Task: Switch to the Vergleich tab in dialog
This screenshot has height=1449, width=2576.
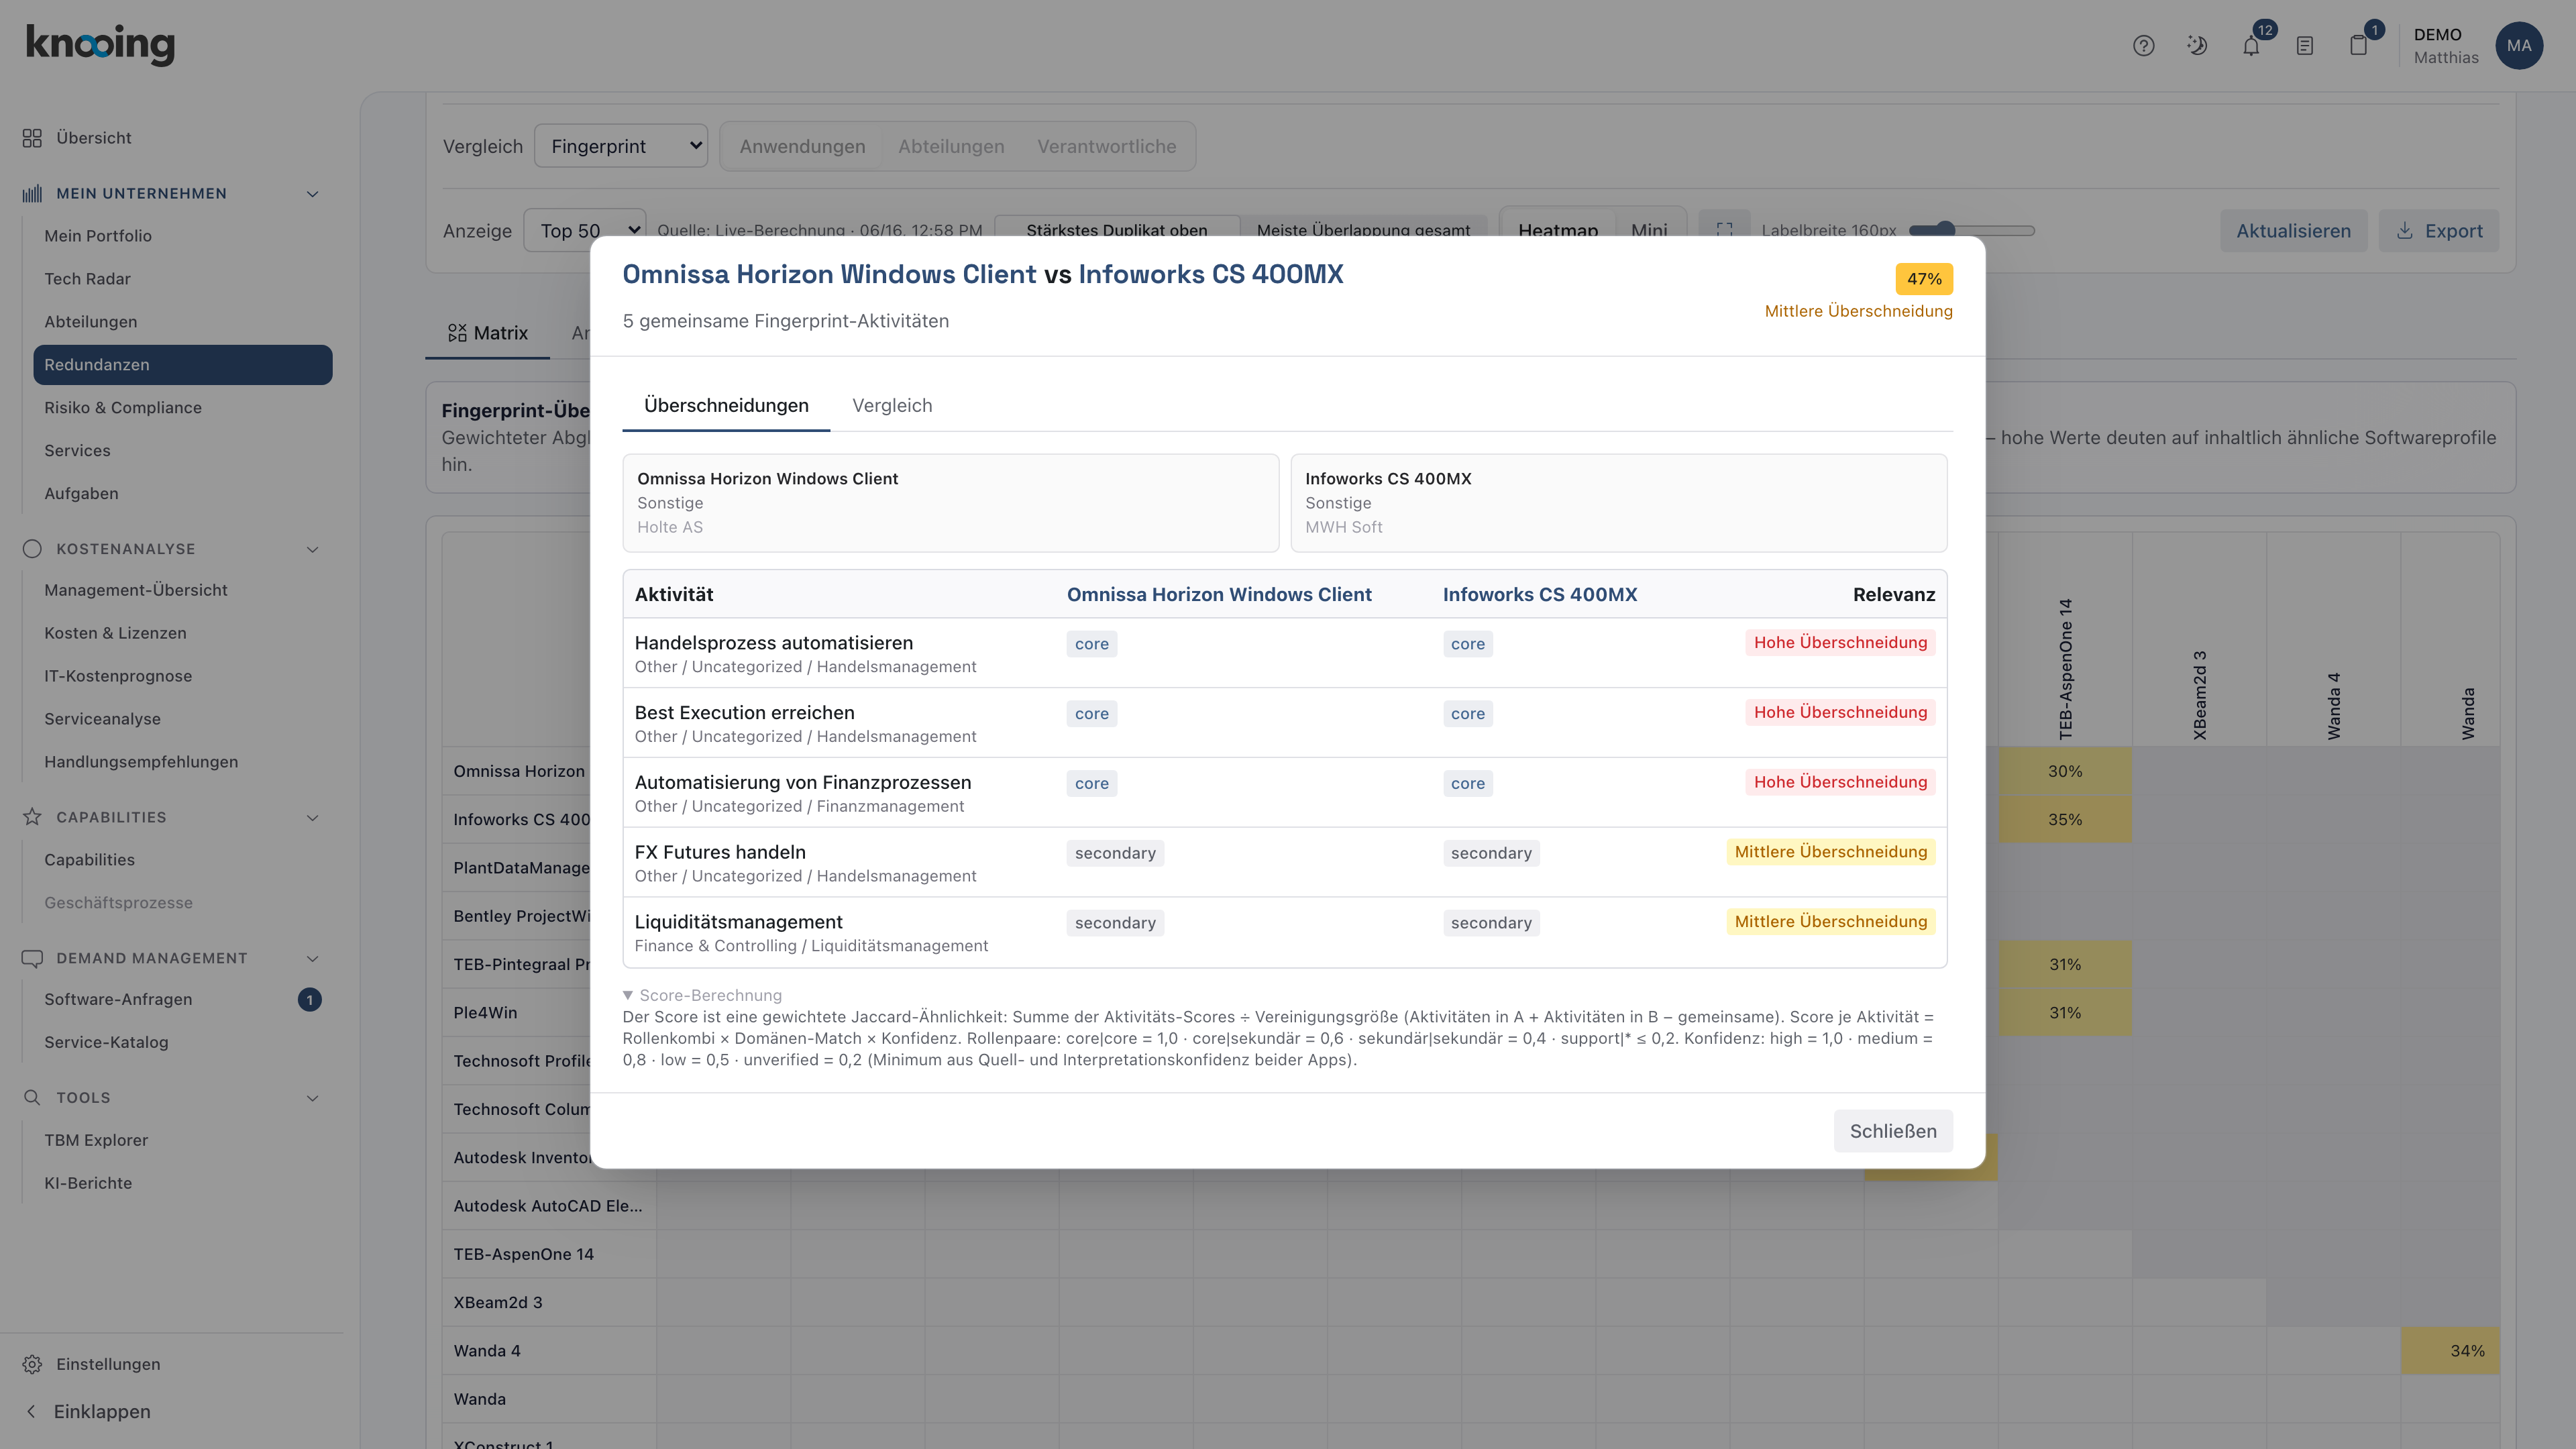Action: pos(892,405)
